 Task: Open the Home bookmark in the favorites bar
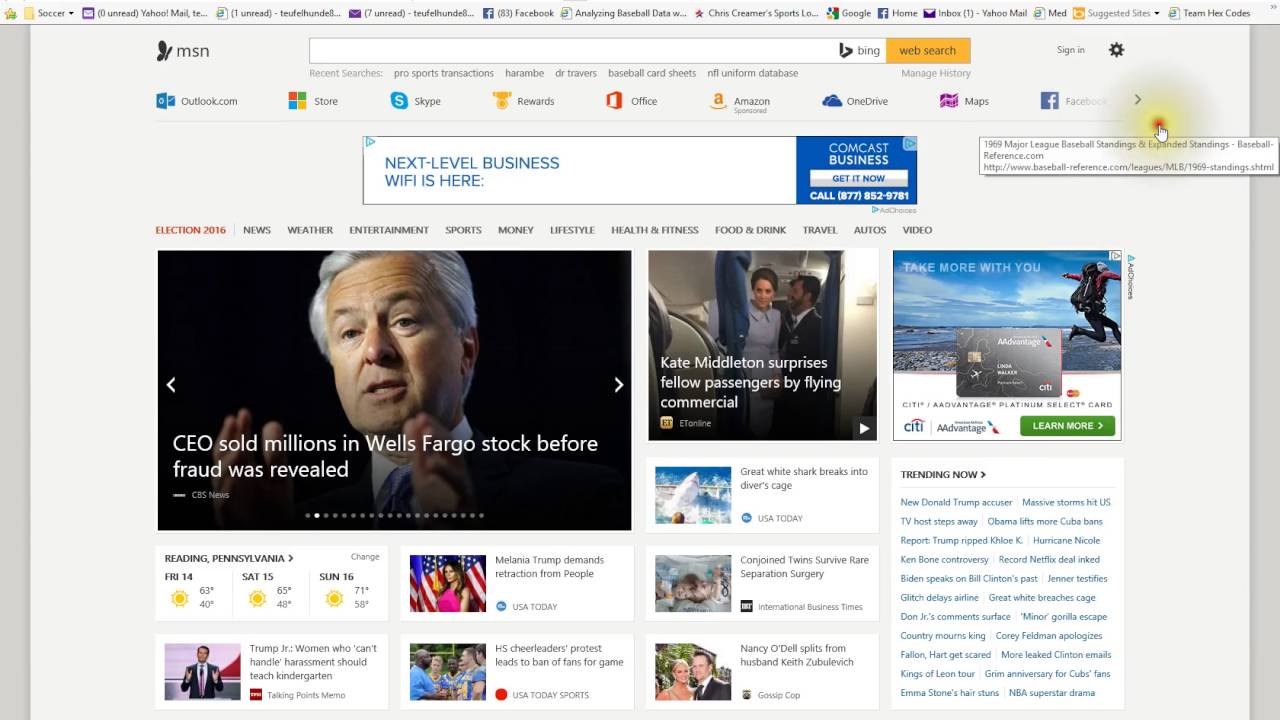897,13
